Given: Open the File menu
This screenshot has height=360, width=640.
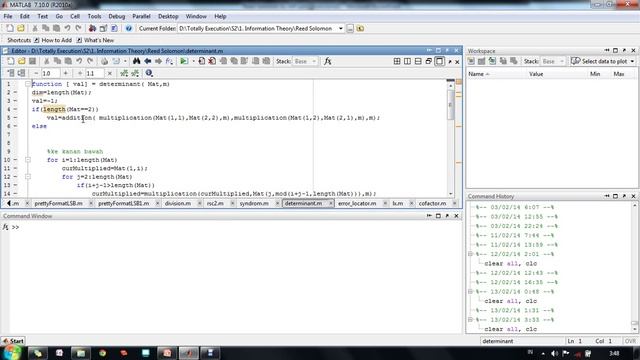Looking at the screenshot, I should coord(8,16).
